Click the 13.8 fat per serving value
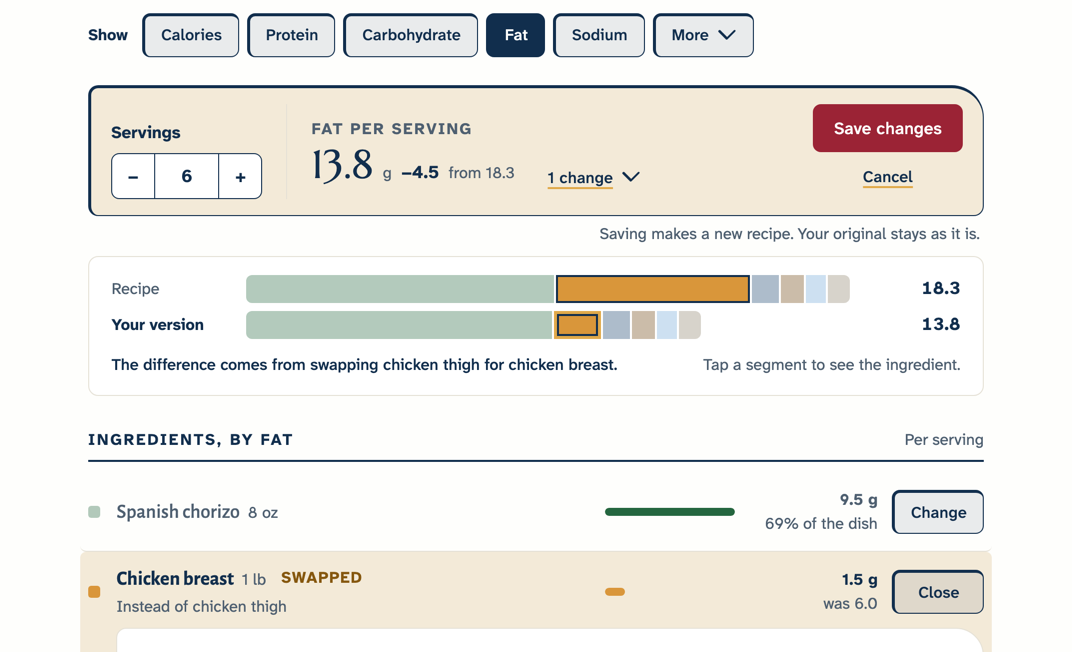Screen dimensions: 1072x652 tap(343, 165)
